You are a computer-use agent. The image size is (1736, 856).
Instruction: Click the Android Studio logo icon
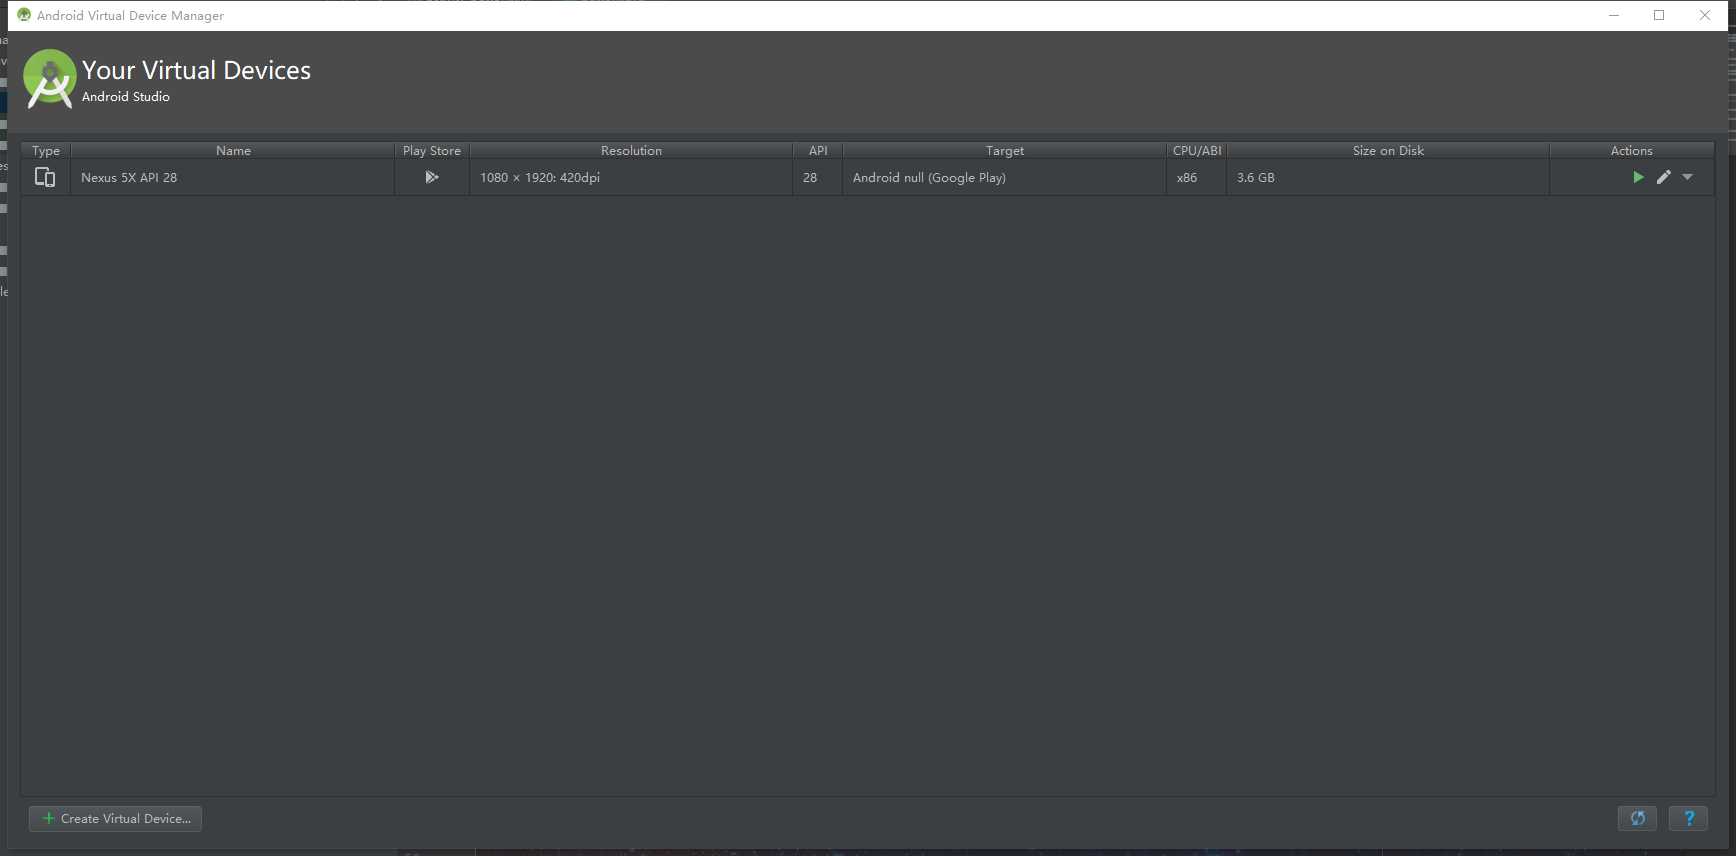click(50, 78)
